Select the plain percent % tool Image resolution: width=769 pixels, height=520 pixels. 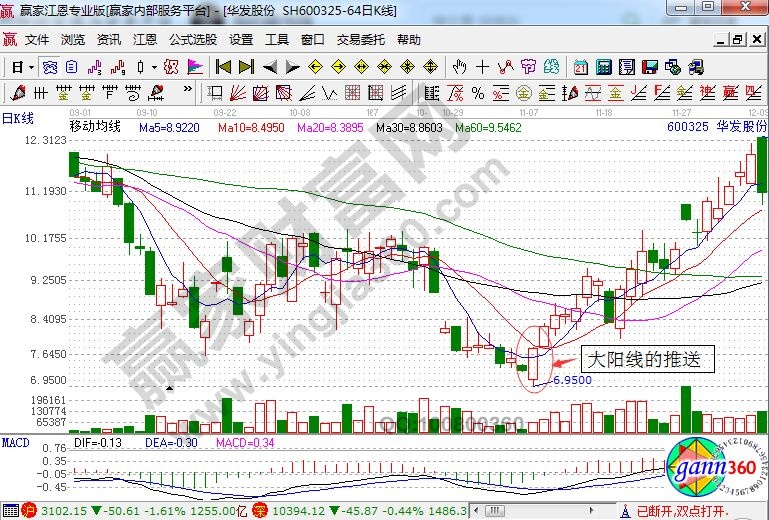[478, 93]
